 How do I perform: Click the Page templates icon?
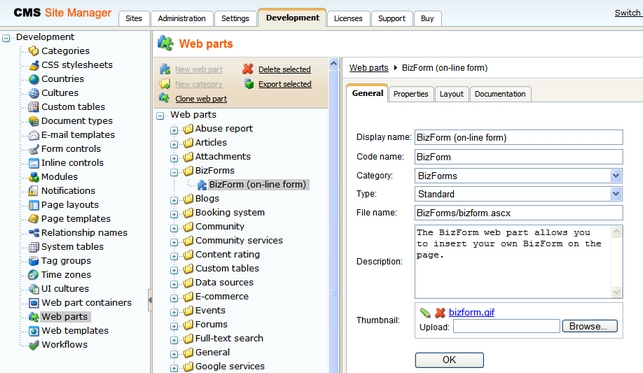(34, 218)
